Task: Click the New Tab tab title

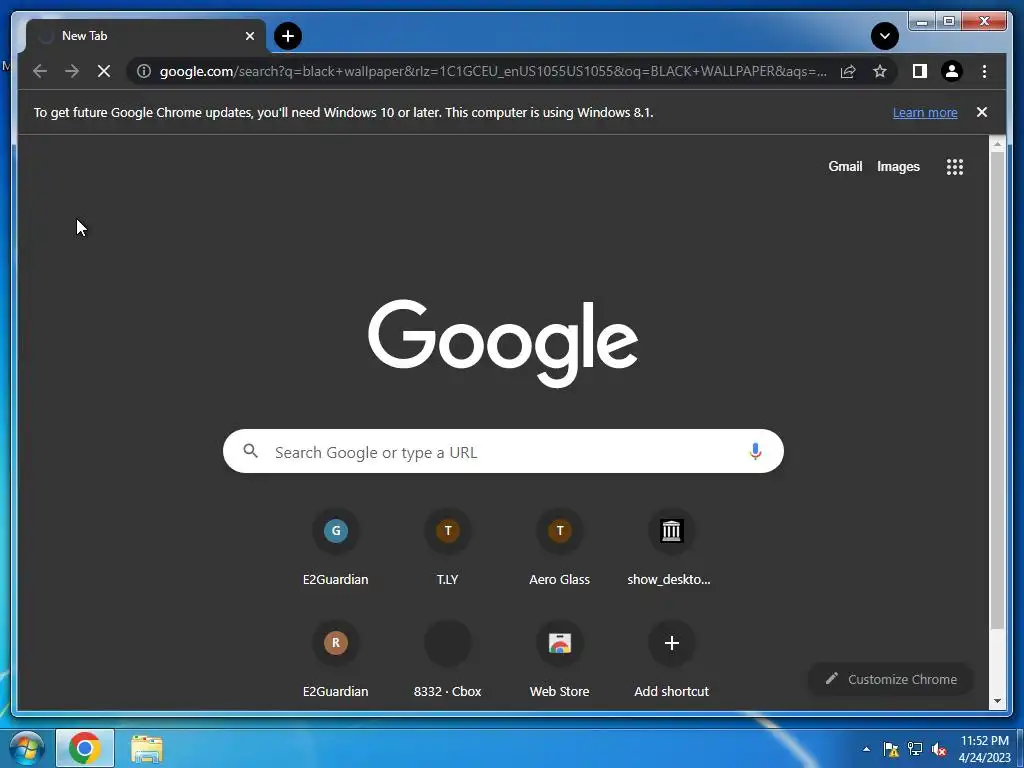Action: pyautogui.click(x=84, y=36)
